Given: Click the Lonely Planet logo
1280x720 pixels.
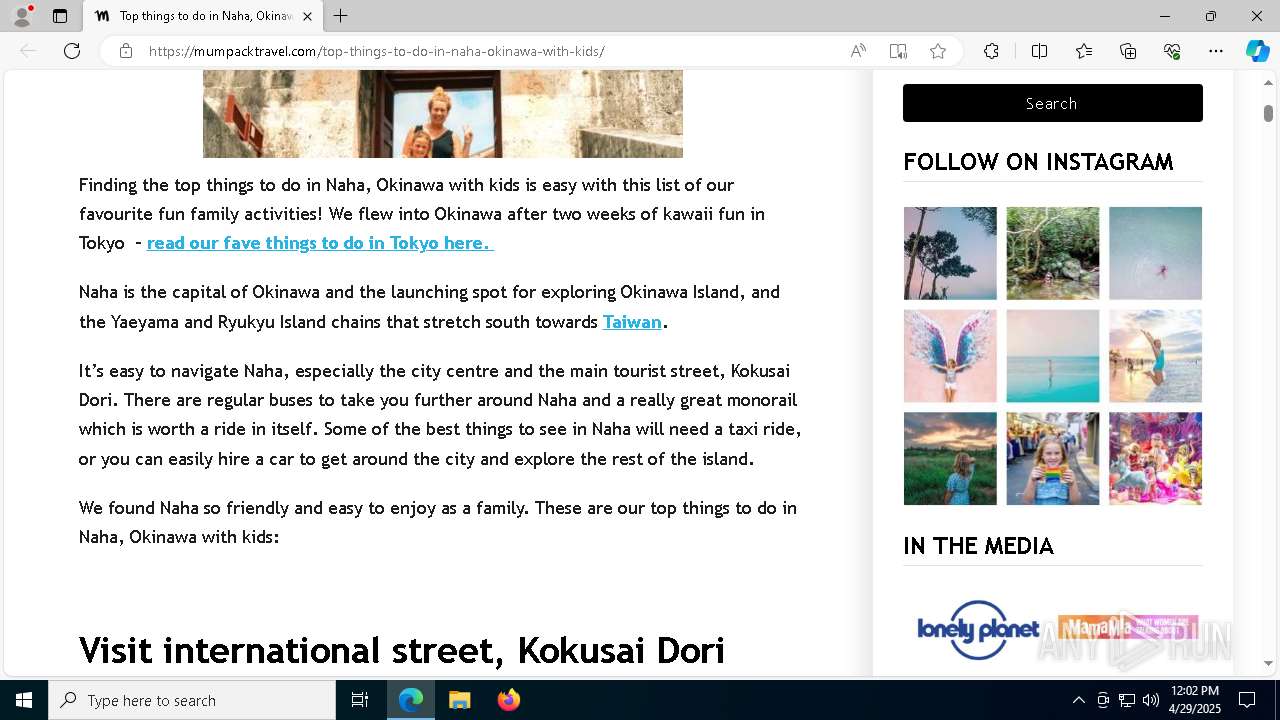Looking at the screenshot, I should click(x=978, y=629).
